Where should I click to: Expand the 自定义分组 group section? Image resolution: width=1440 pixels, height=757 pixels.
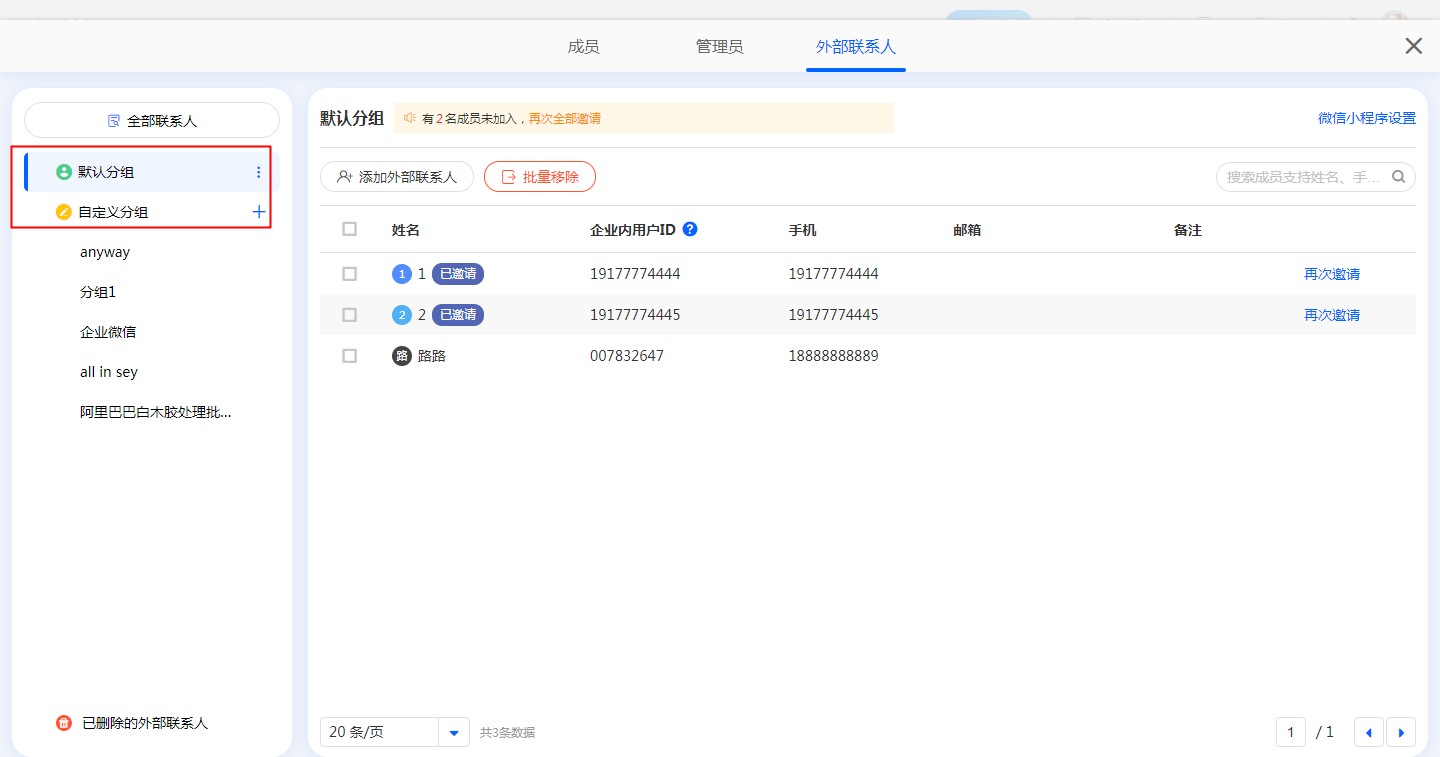pos(113,212)
